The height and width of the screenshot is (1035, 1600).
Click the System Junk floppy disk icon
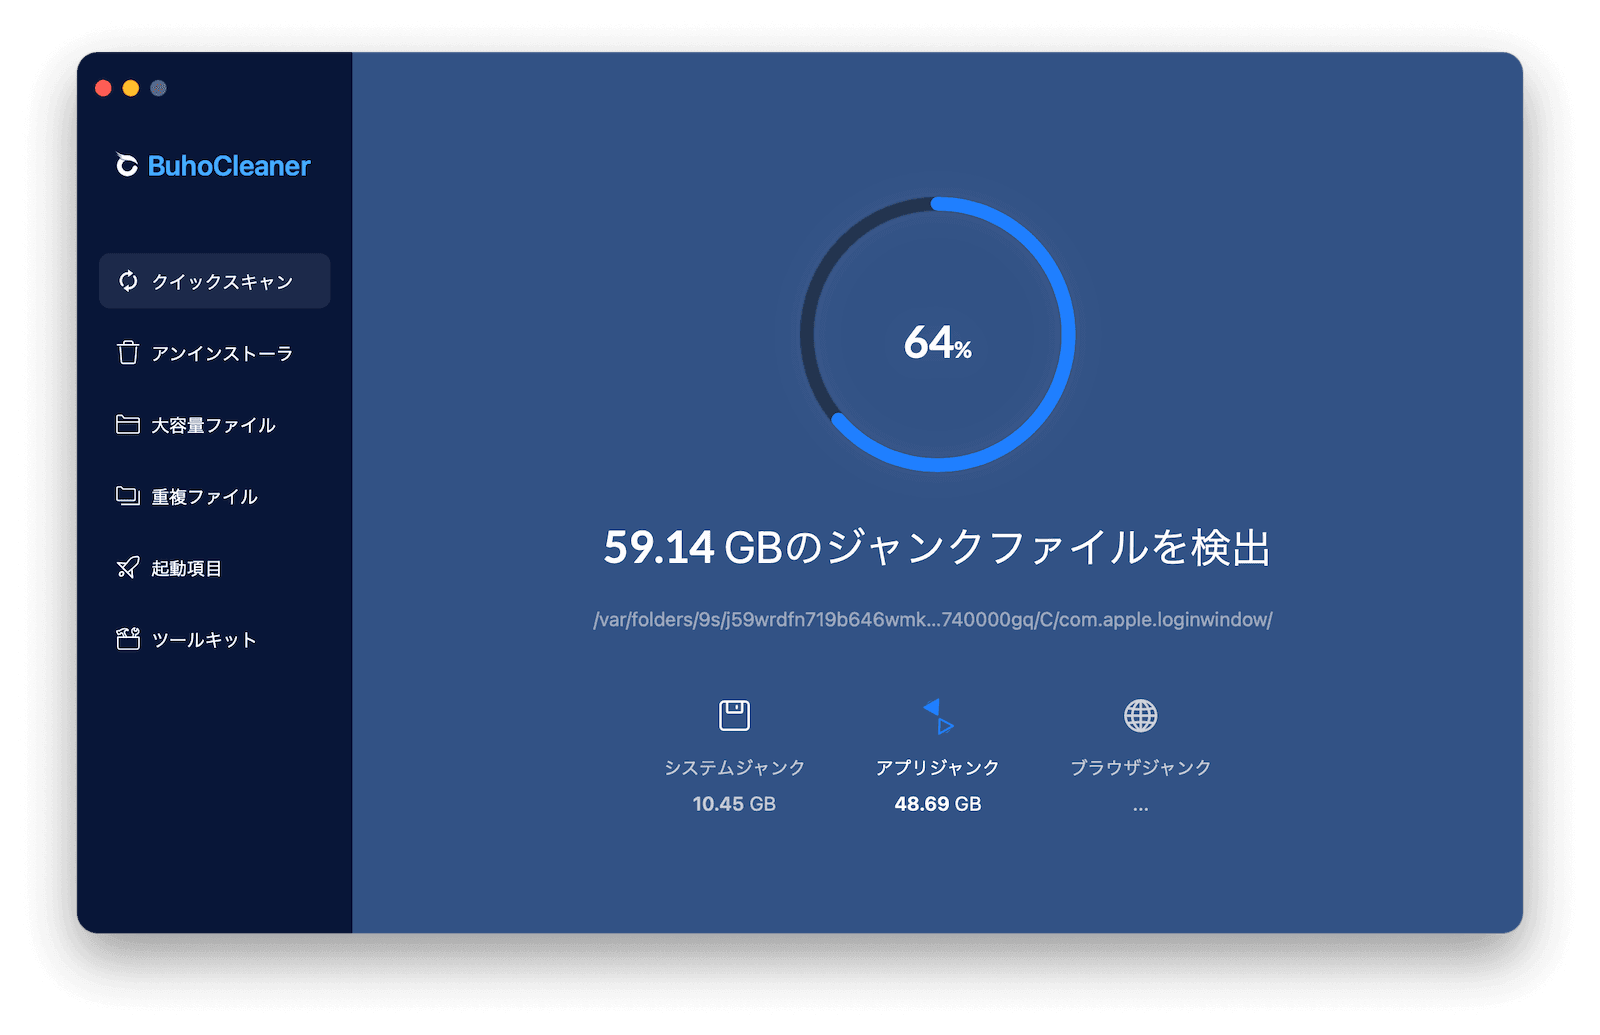point(735,715)
